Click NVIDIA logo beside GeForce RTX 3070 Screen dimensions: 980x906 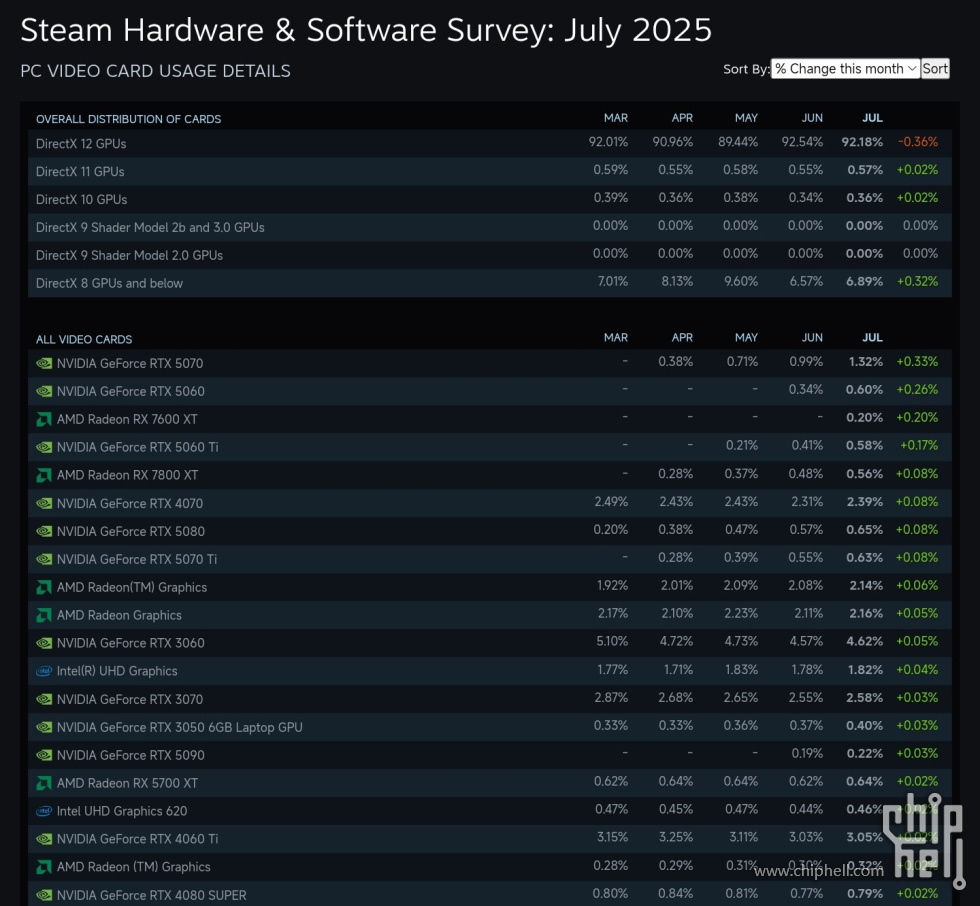pyautogui.click(x=44, y=699)
